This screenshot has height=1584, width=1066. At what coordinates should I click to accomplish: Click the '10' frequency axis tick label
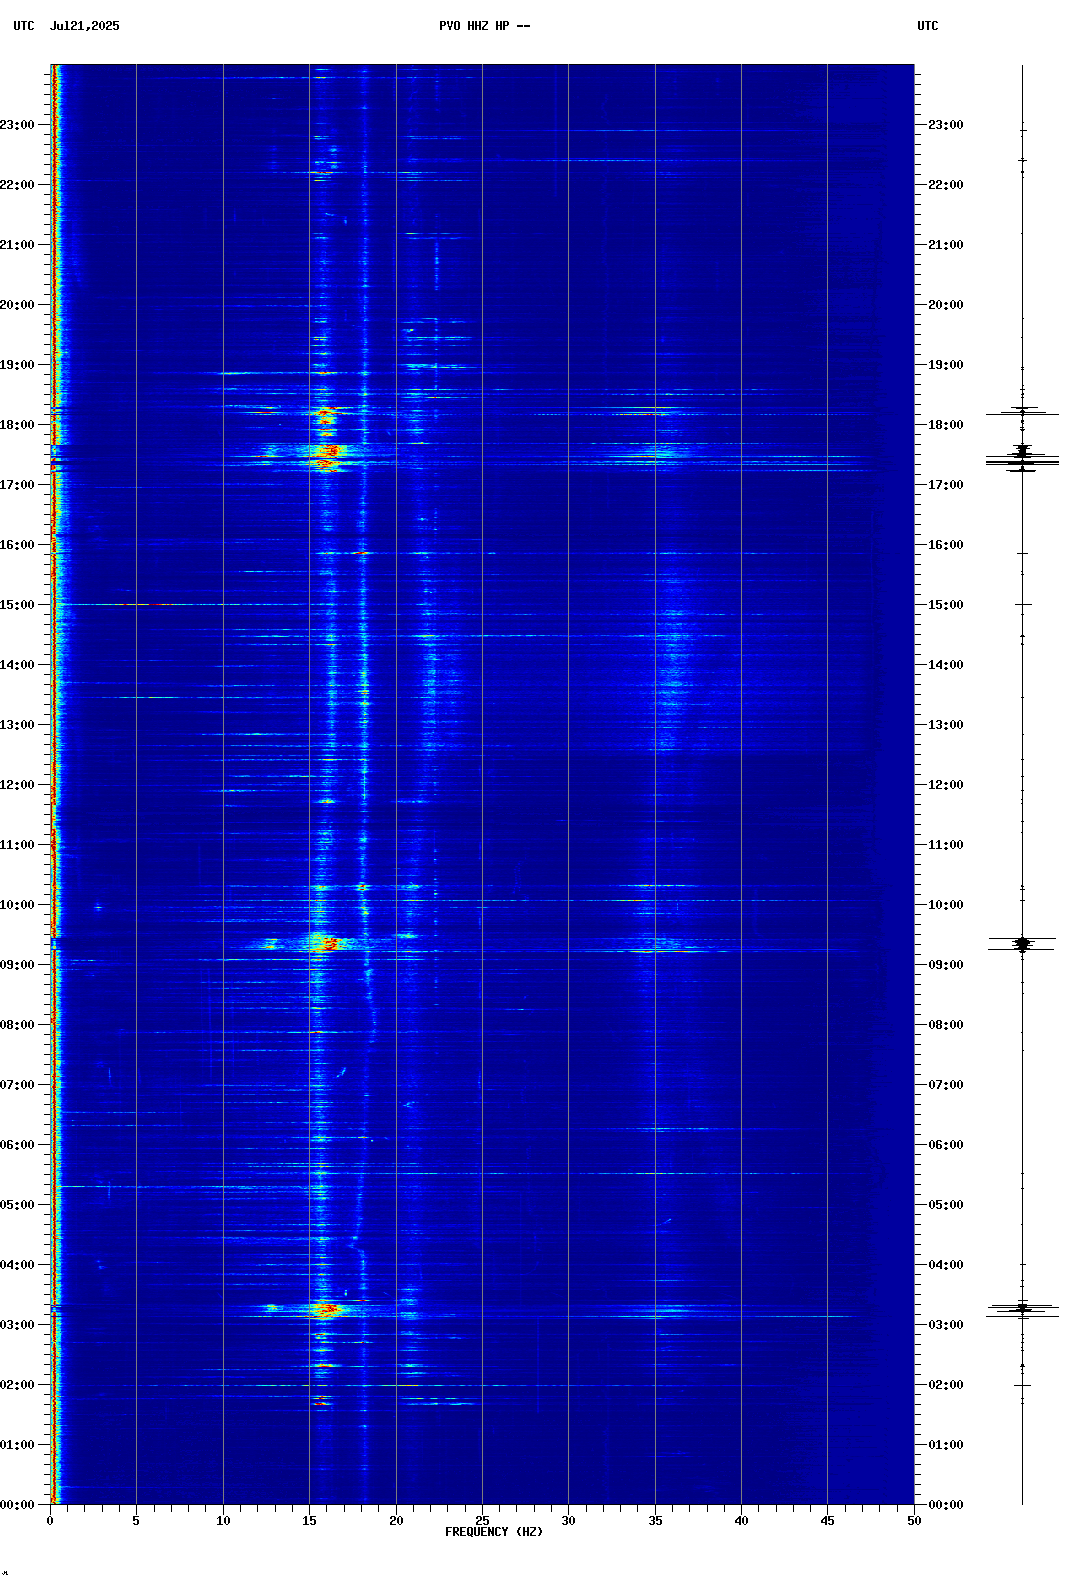click(223, 1521)
